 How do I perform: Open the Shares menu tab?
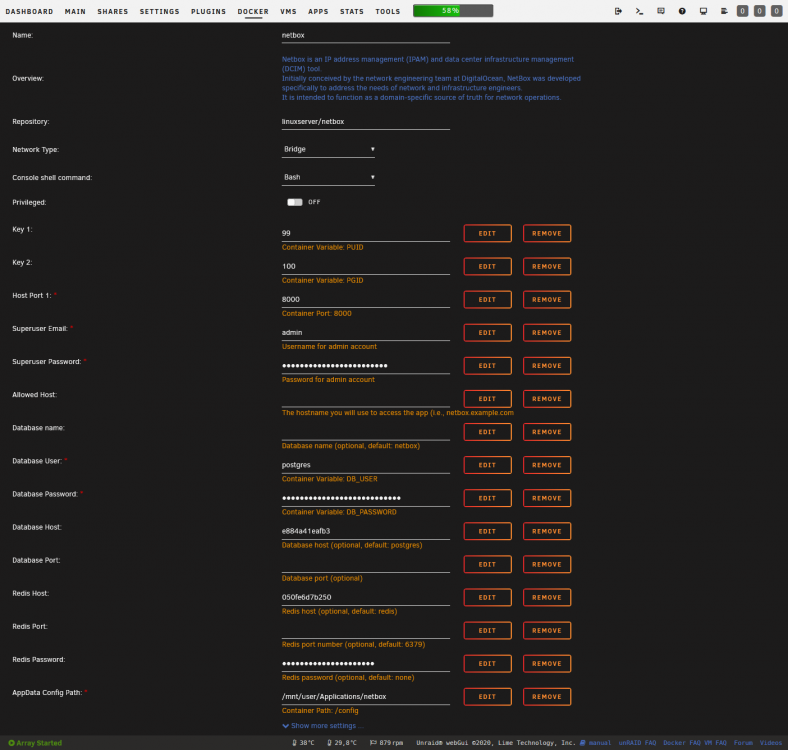(x=113, y=11)
